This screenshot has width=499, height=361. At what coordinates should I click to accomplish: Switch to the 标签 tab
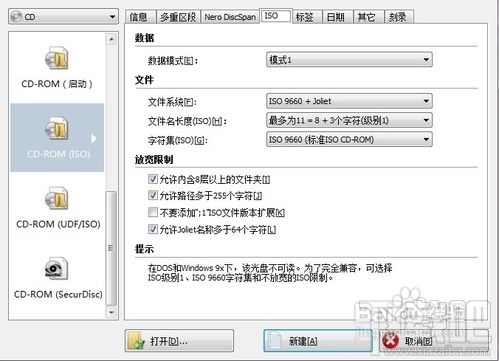(x=307, y=17)
